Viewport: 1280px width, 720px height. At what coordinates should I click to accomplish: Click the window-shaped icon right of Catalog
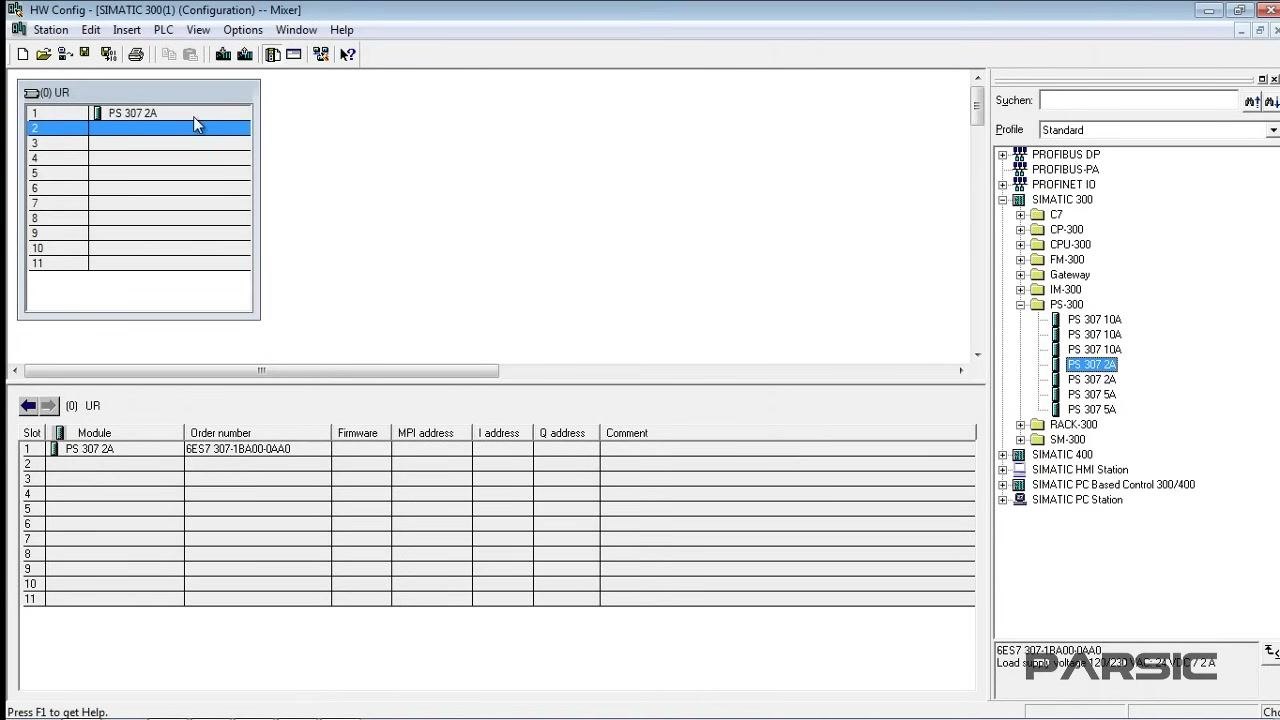point(294,55)
